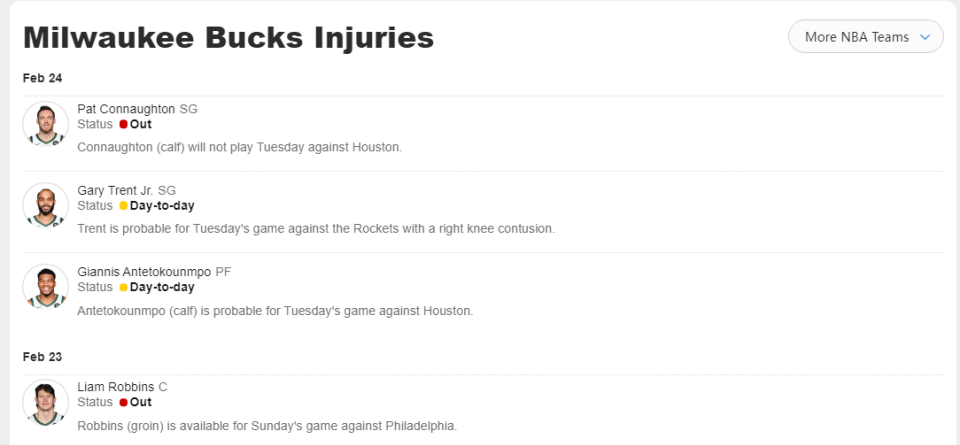This screenshot has width=960, height=445.
Task: Open Giannis Antetokounmpo's headshot photo
Action: (45, 287)
